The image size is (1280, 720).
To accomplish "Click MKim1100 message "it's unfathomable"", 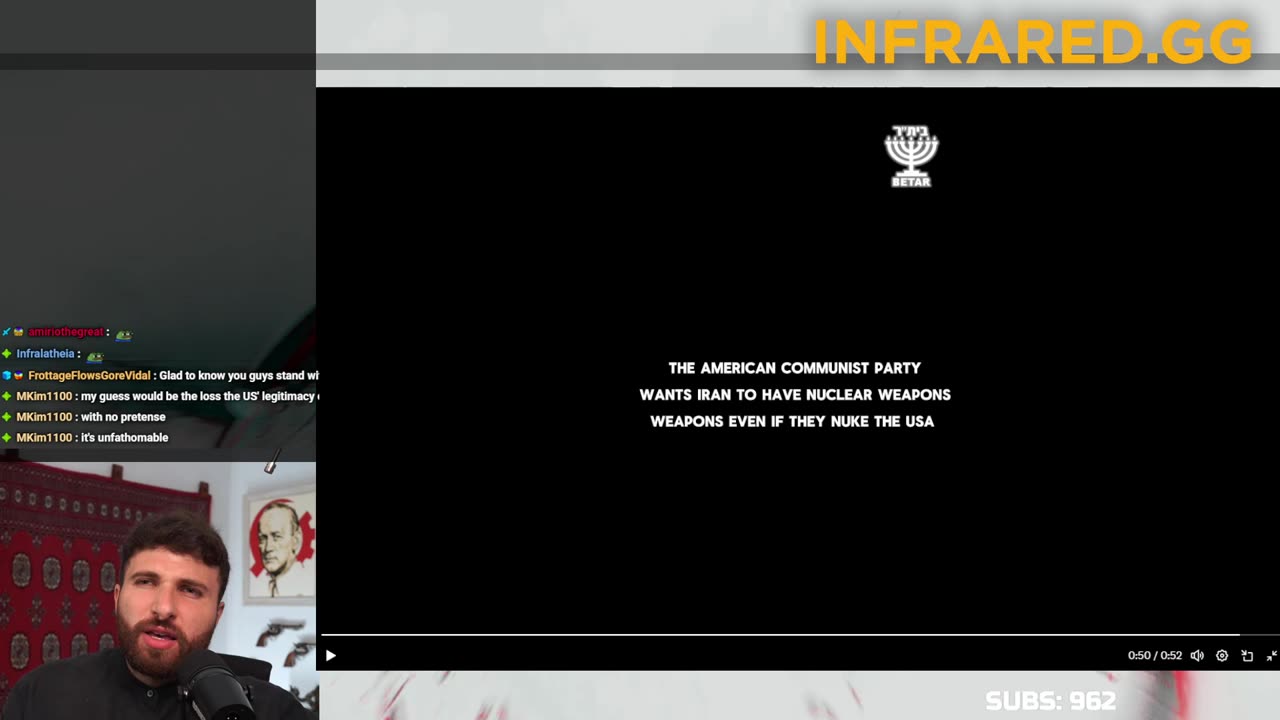I will click(x=124, y=438).
